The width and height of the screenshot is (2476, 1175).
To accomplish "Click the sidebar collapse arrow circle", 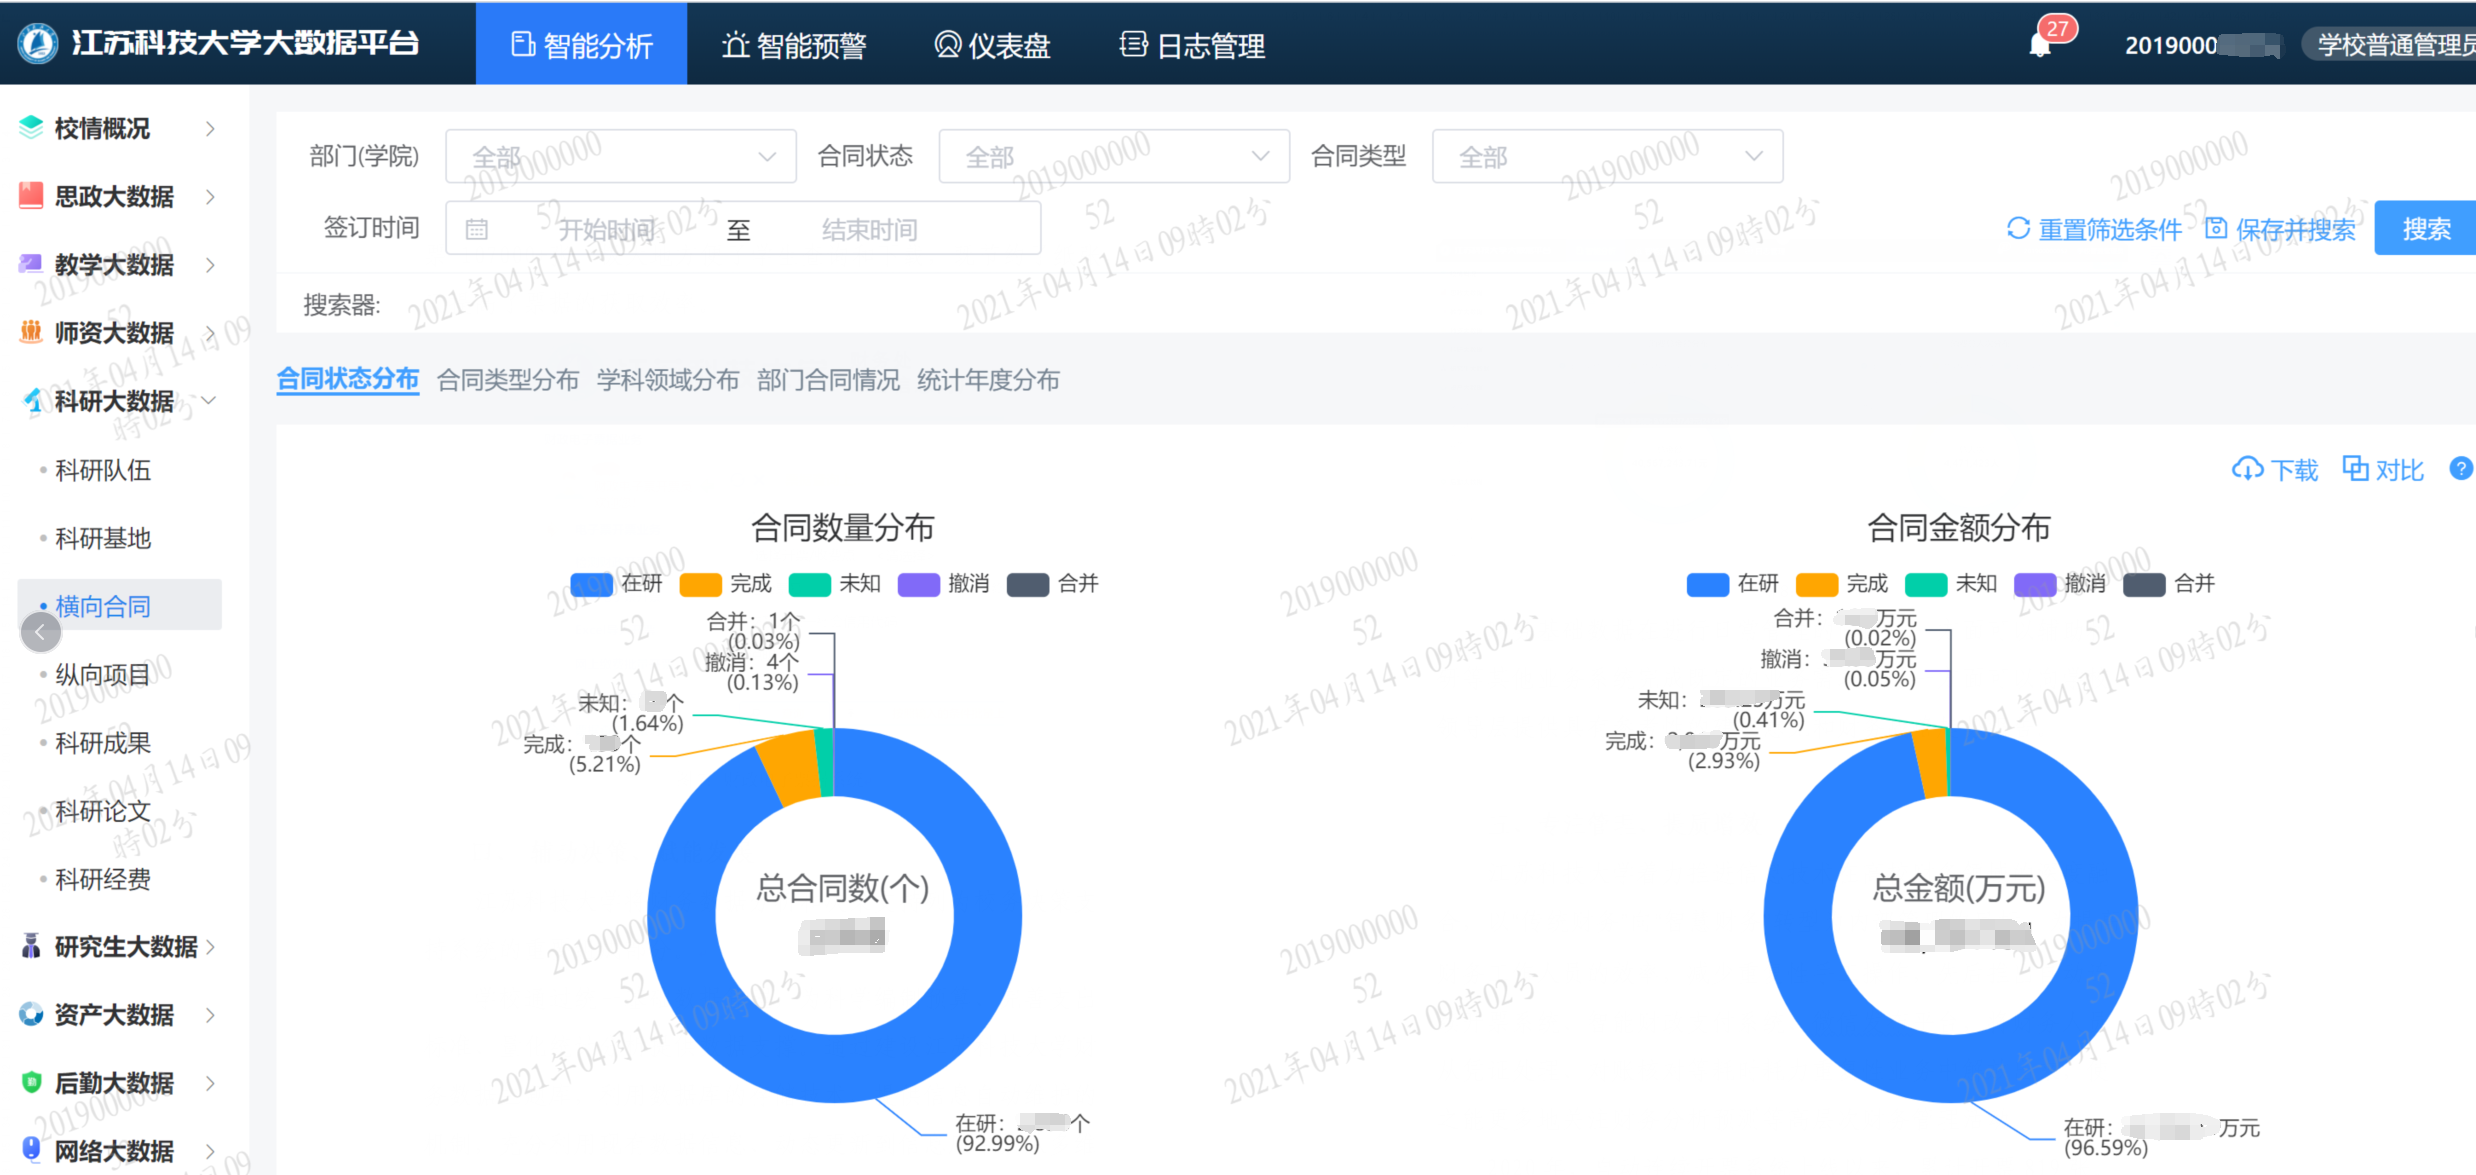I will click(41, 632).
